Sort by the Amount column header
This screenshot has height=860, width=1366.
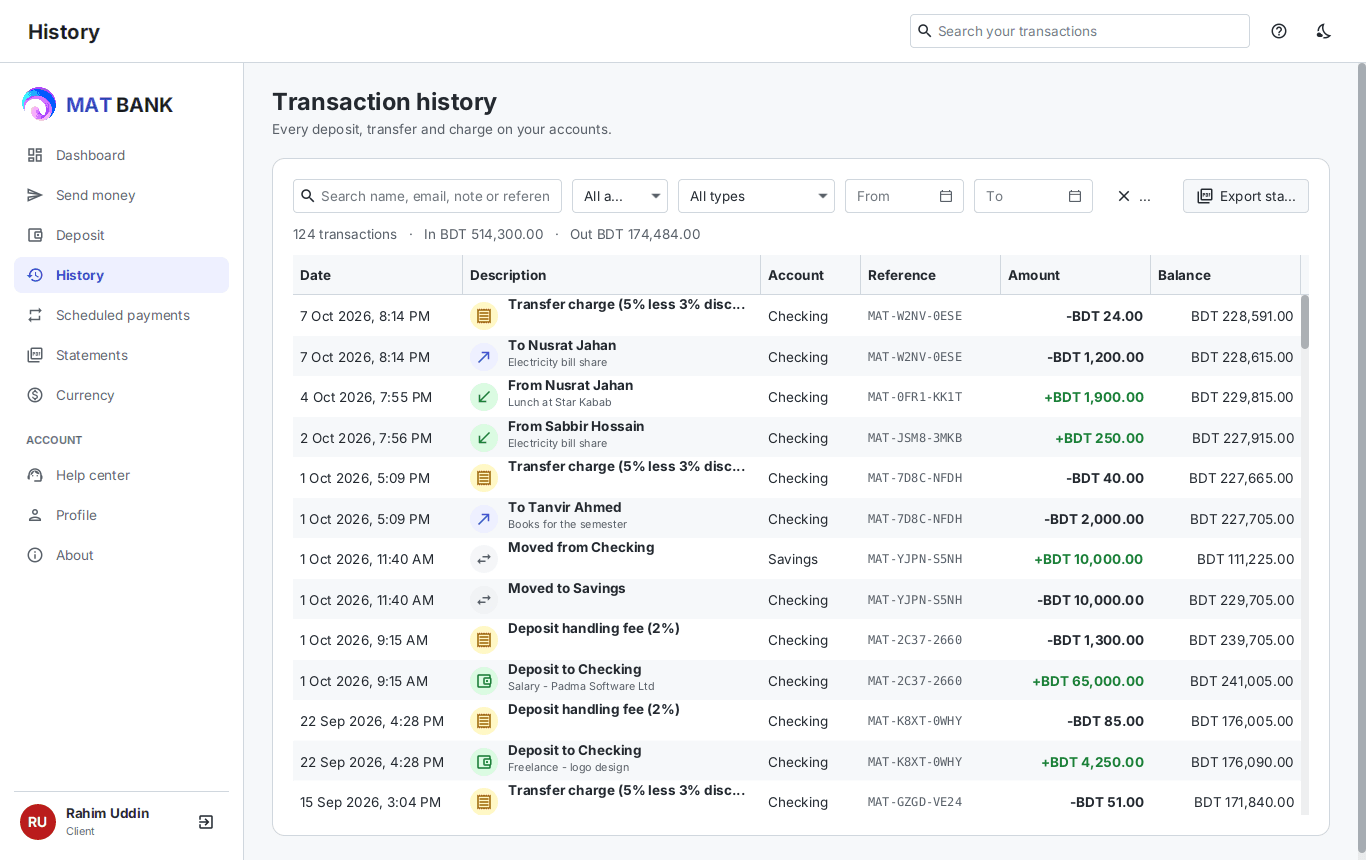pos(1076,275)
